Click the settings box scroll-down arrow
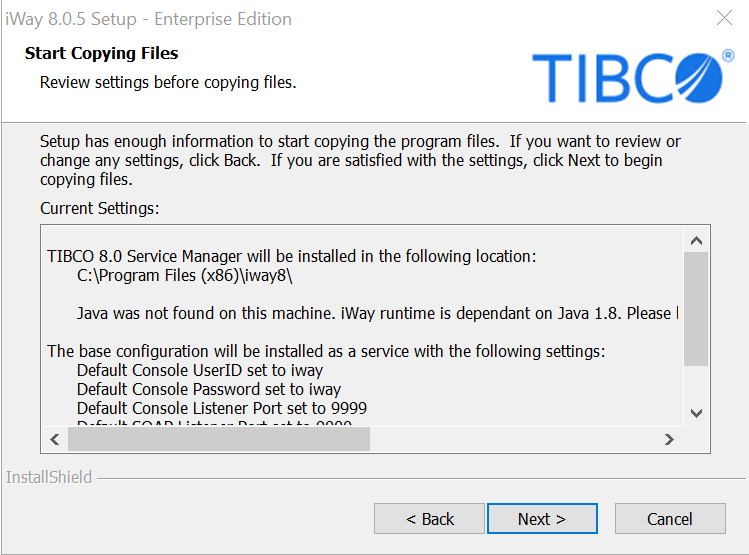 [696, 413]
